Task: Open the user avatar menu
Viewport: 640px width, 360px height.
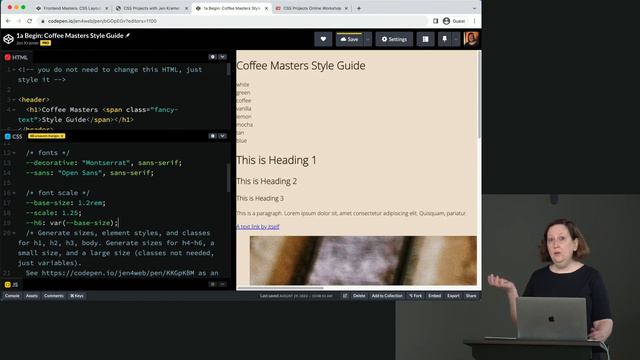Action: (x=471, y=39)
